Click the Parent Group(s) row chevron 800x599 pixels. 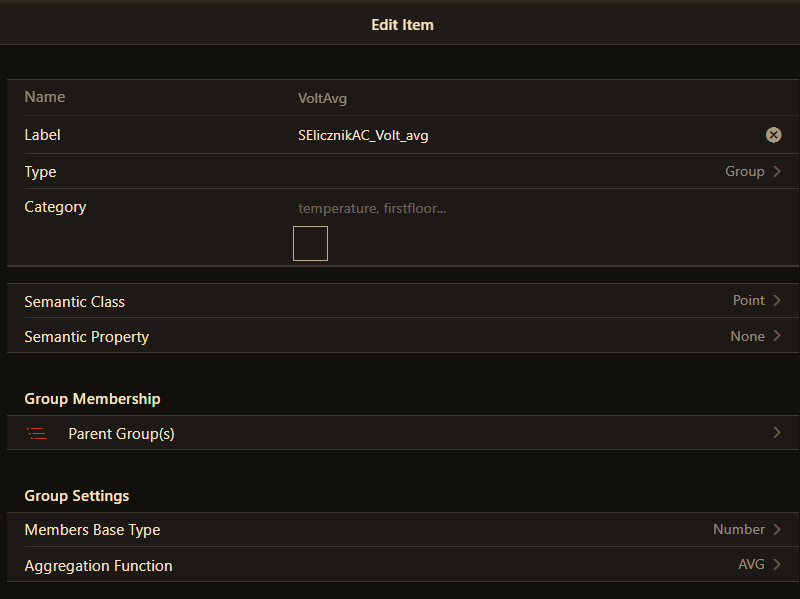tap(777, 433)
